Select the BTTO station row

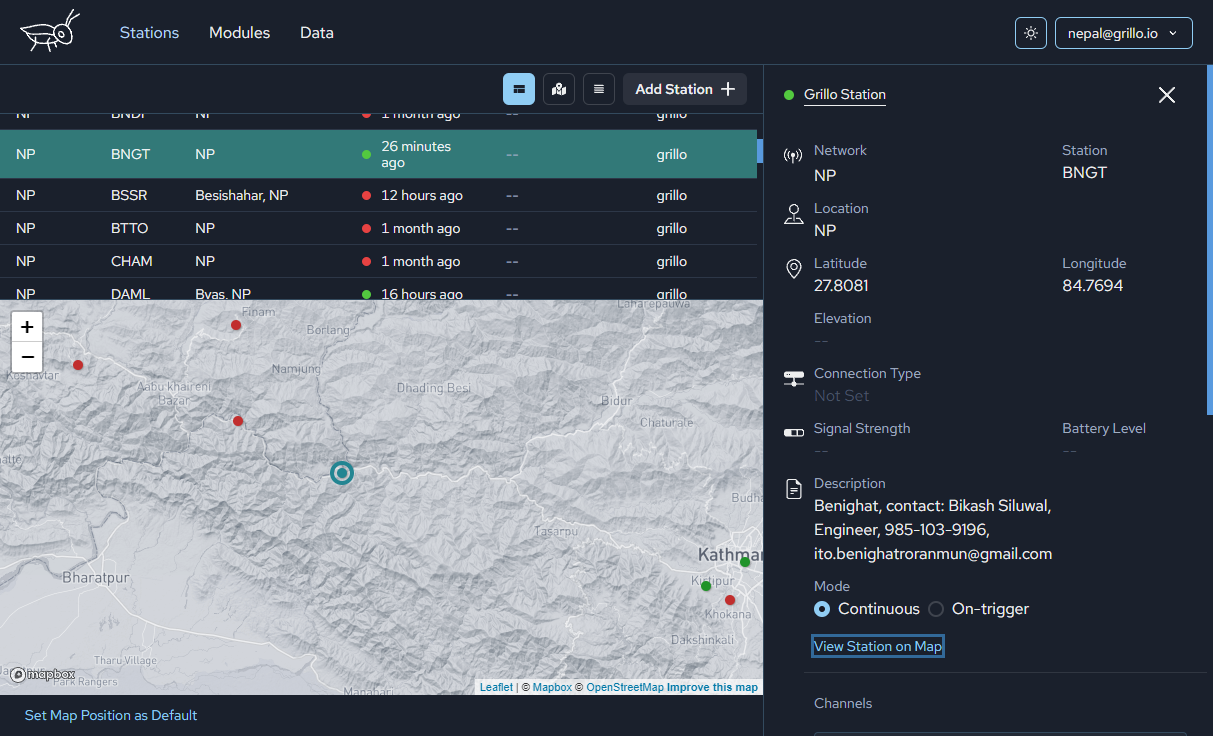378,228
